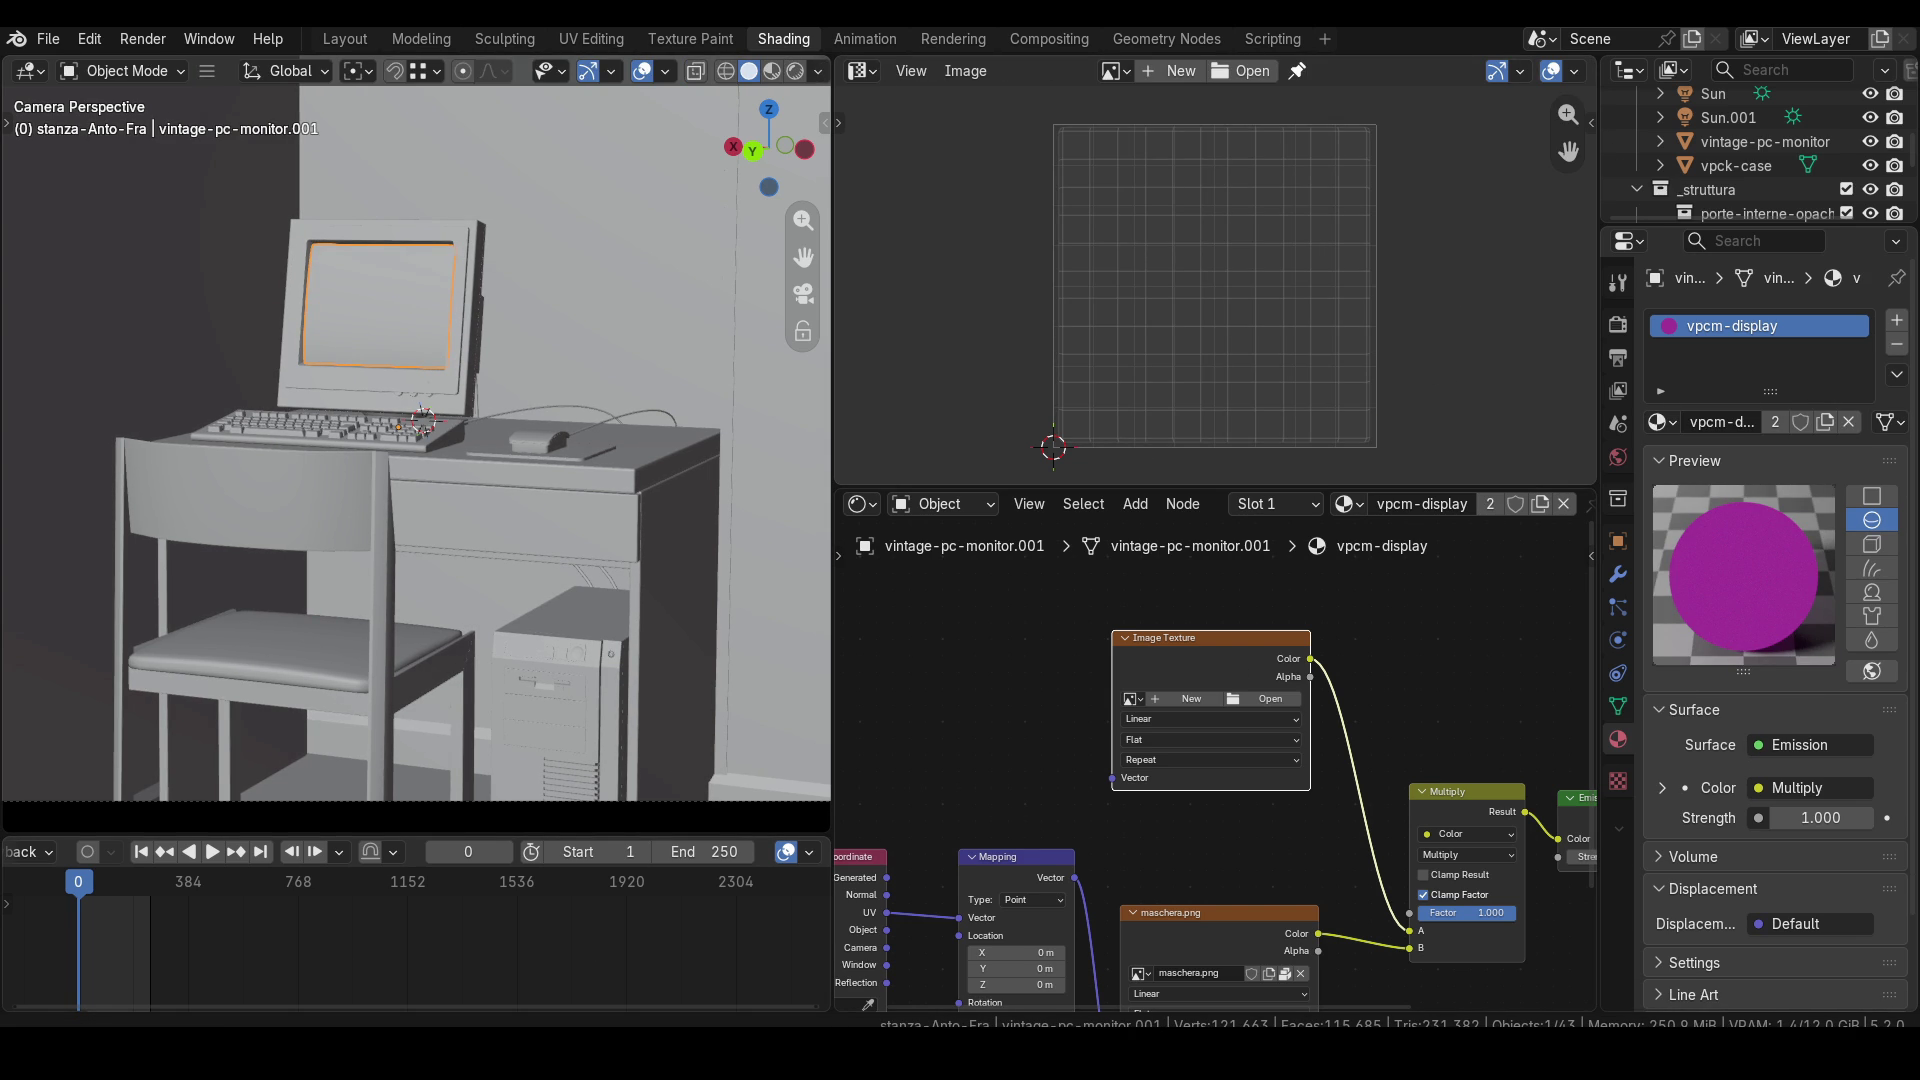Open the Render menu
Viewport: 1920px width, 1080px height.
(x=143, y=39)
